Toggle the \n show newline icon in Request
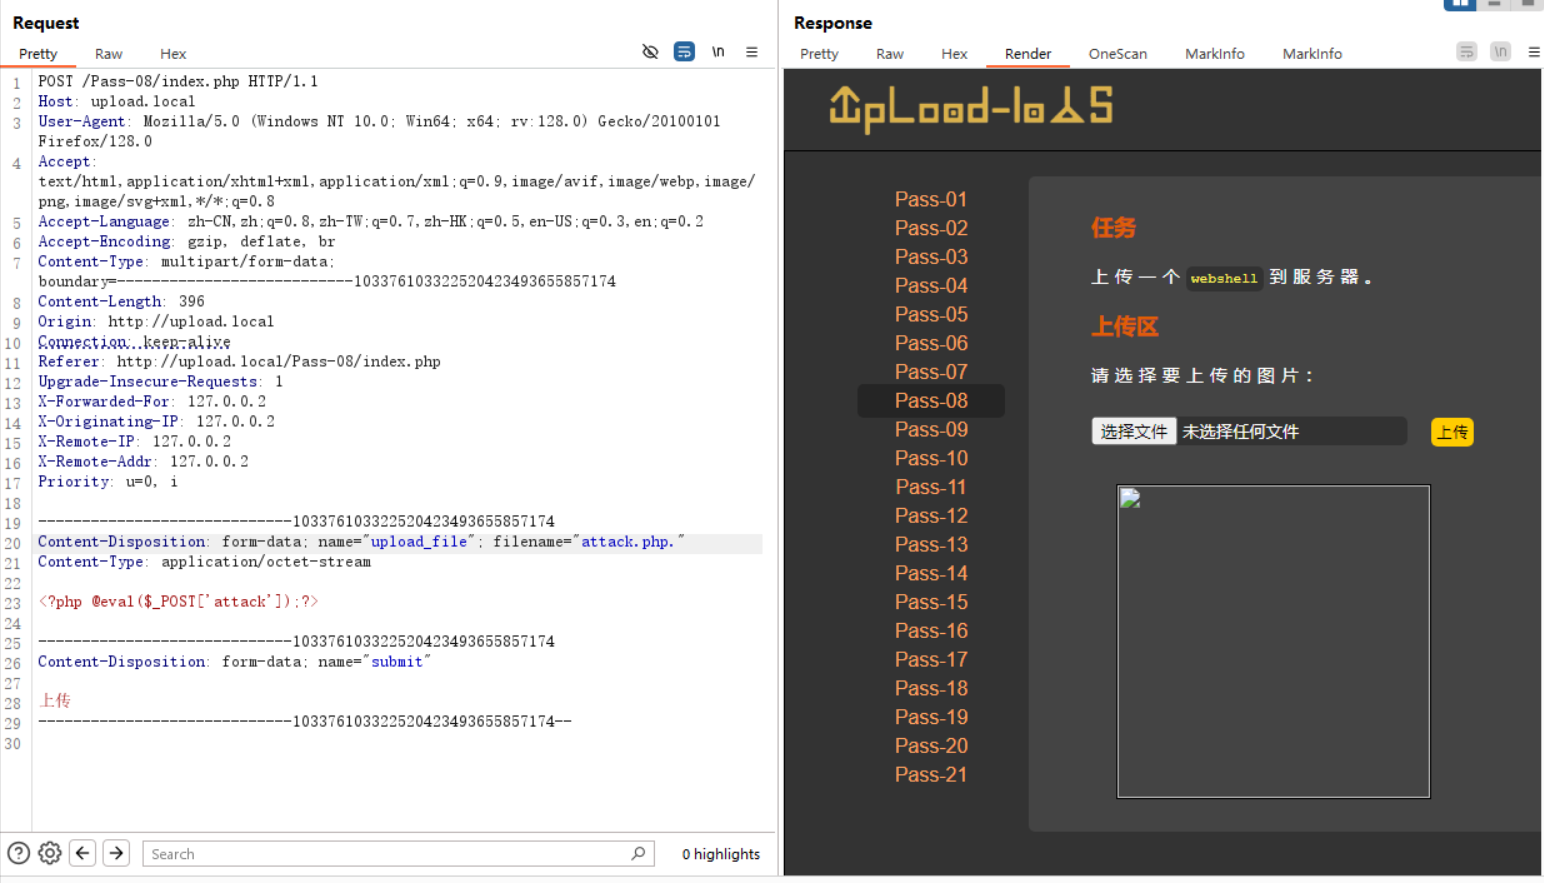 tap(718, 52)
